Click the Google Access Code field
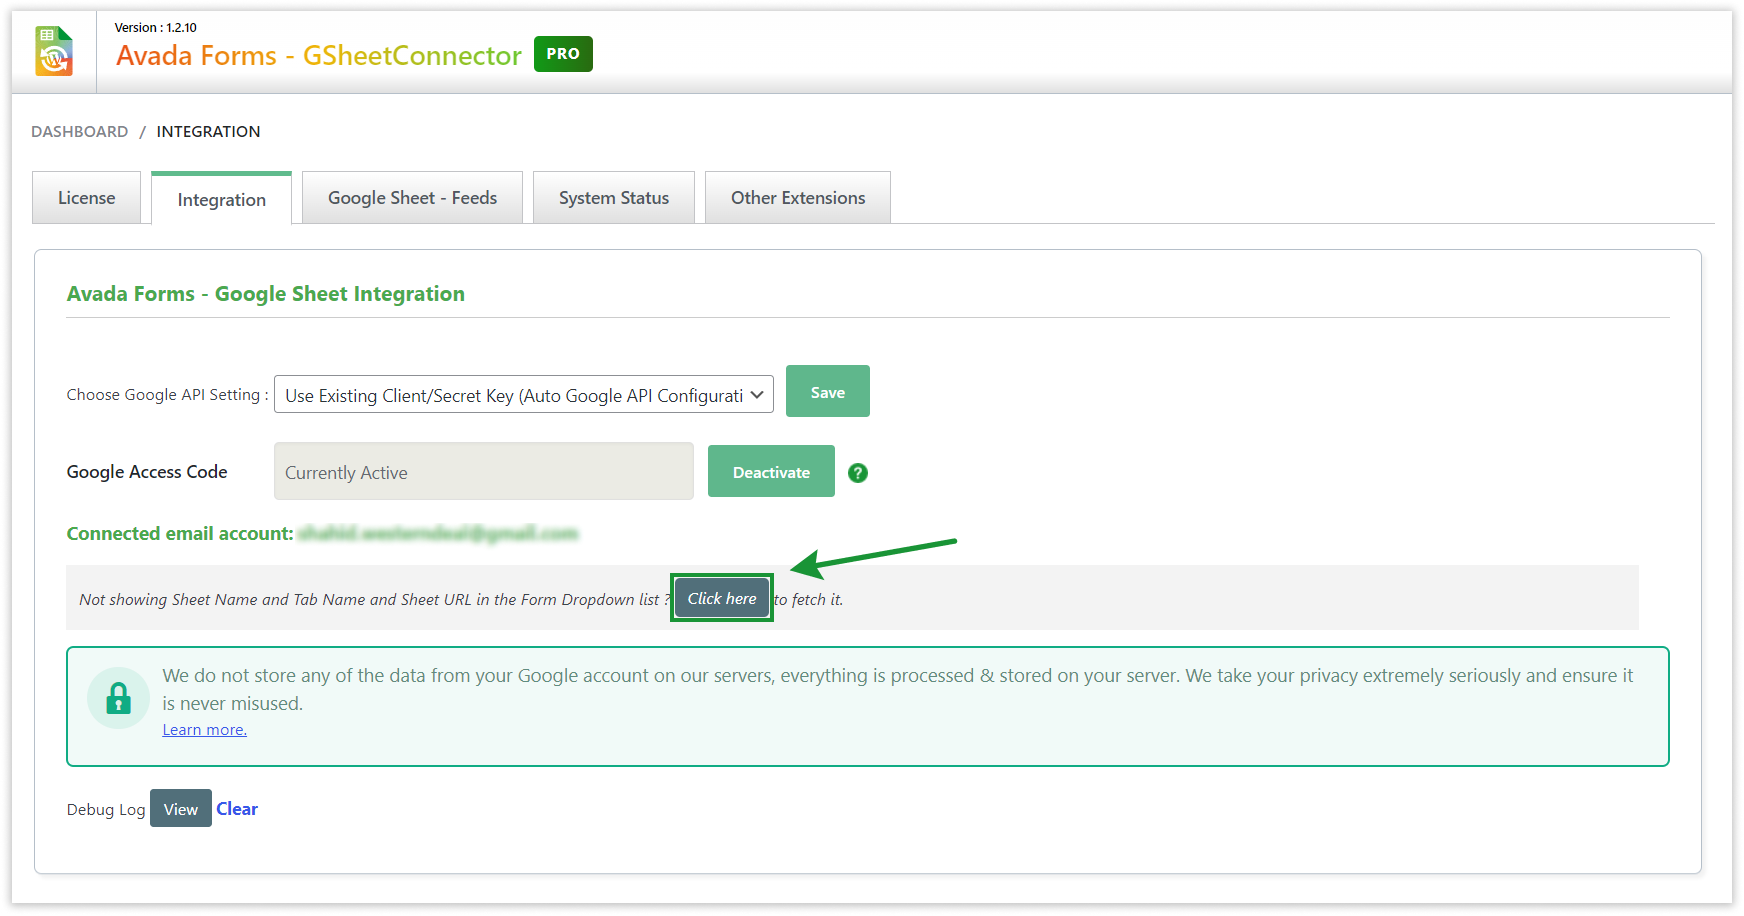Image resolution: width=1744 pixels, height=916 pixels. [483, 471]
